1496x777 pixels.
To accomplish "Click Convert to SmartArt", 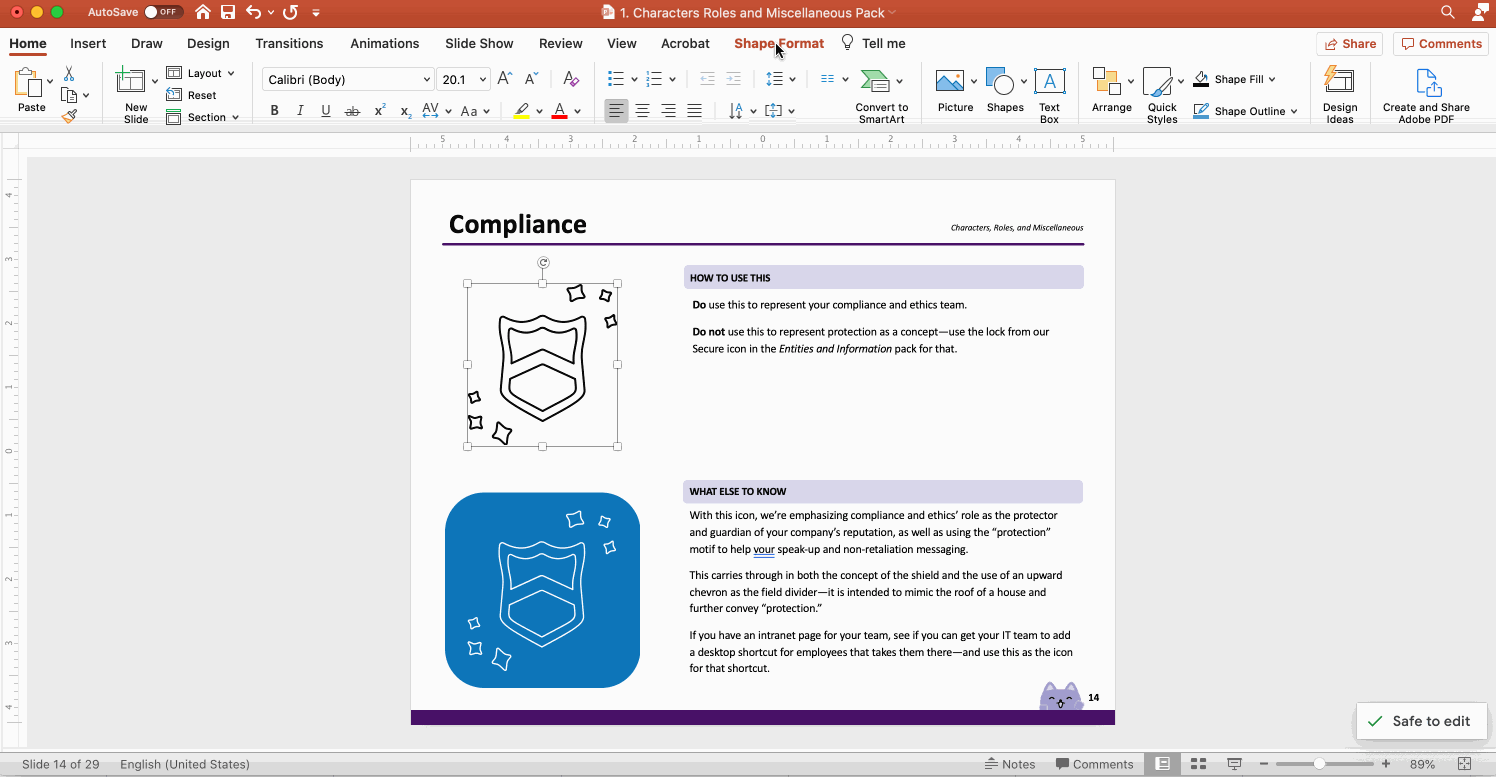I will tap(881, 97).
